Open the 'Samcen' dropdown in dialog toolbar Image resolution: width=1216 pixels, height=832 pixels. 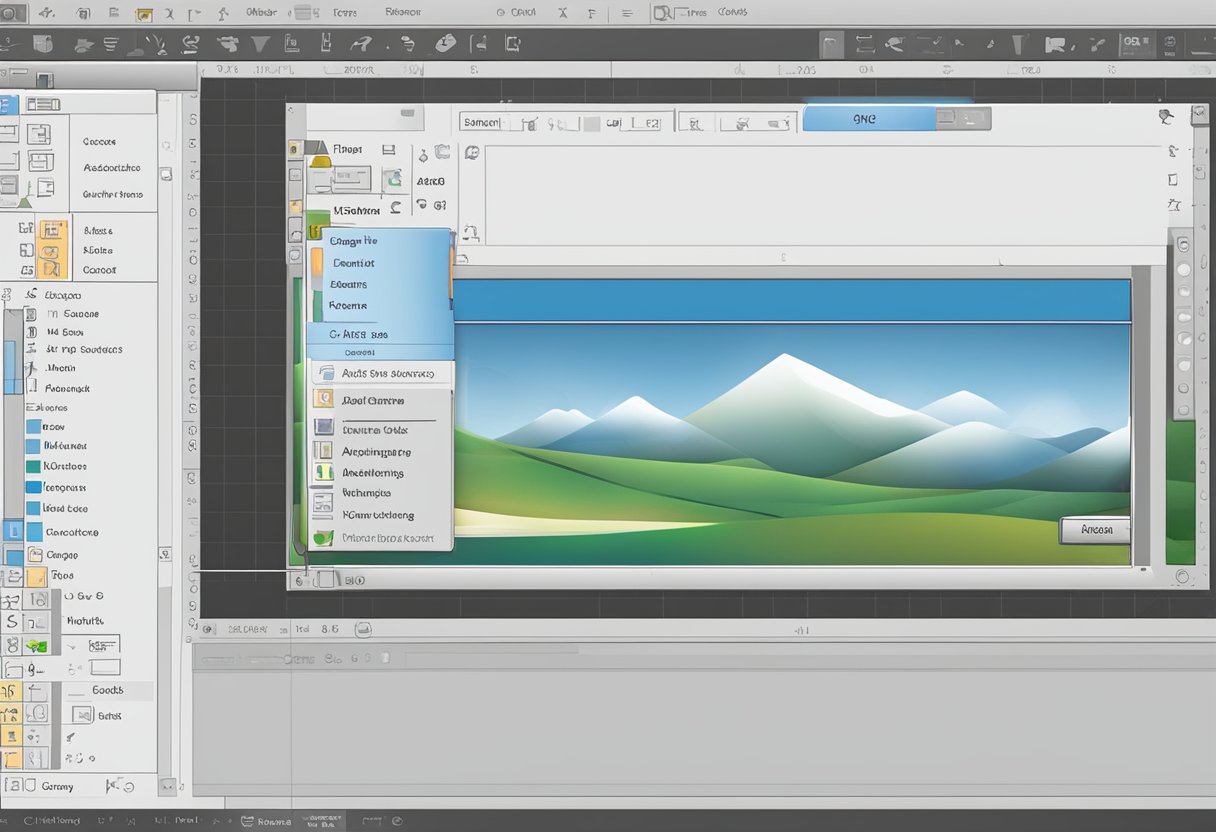coord(484,122)
